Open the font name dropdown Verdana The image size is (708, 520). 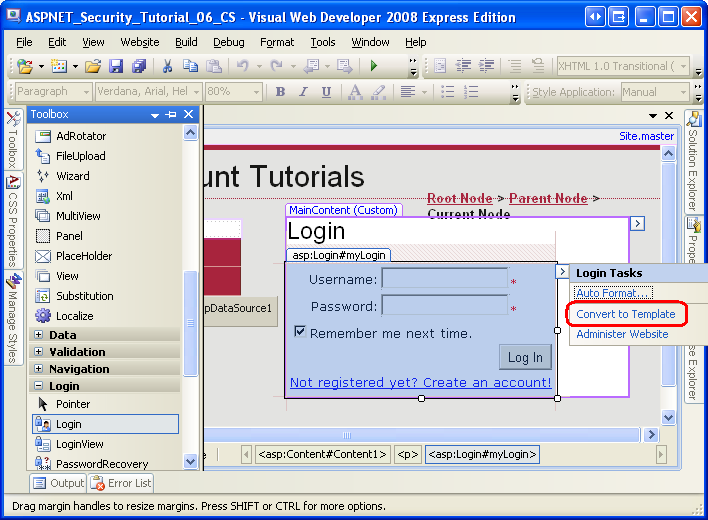point(196,92)
